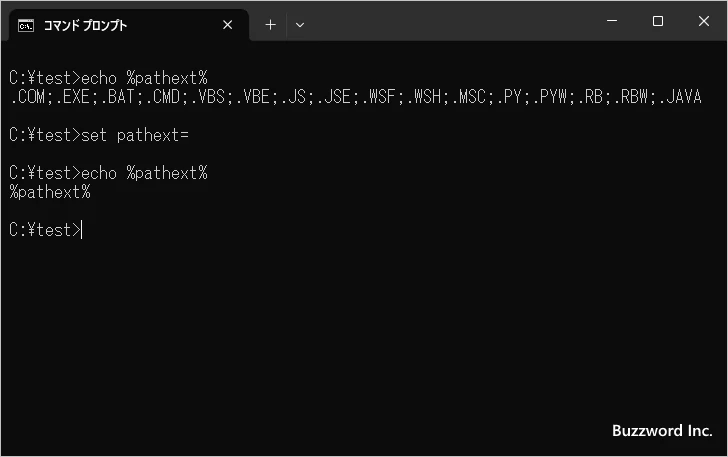Minimize the terminal window
Screen dimensions: 728x457
click(612, 21)
